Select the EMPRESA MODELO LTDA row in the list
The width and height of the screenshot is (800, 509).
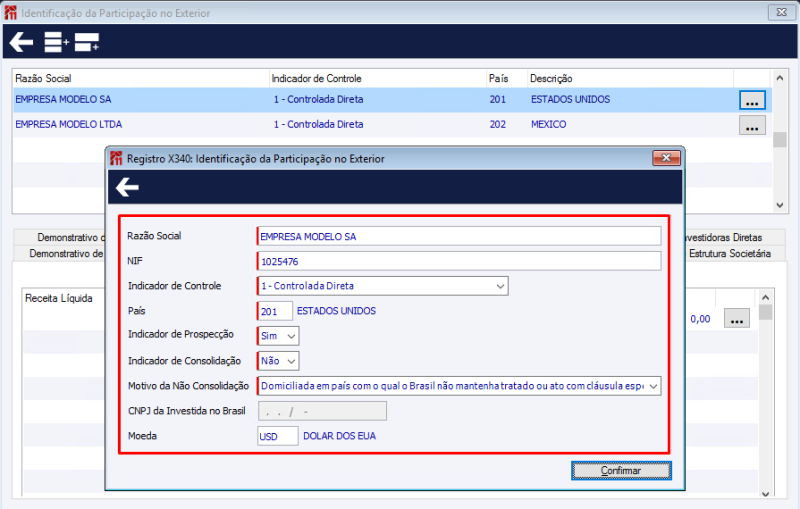coord(392,124)
